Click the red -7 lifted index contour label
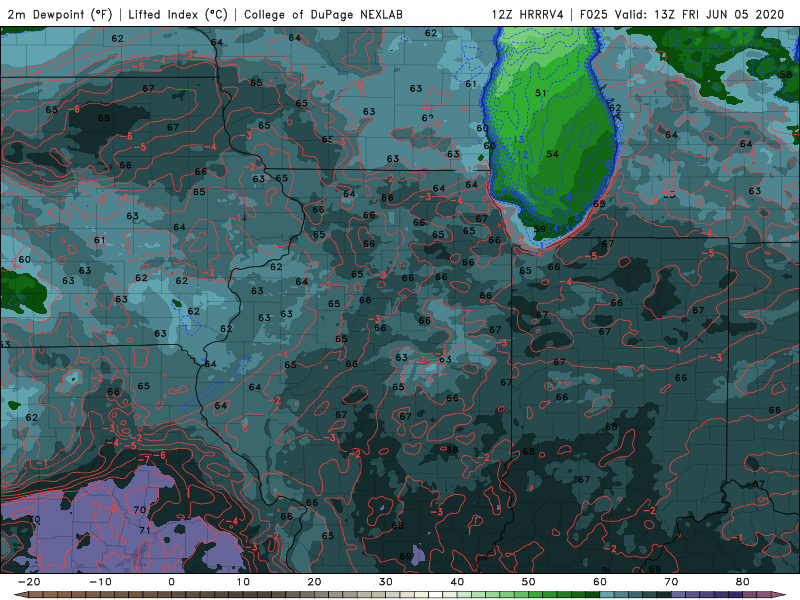 pyautogui.click(x=144, y=460)
